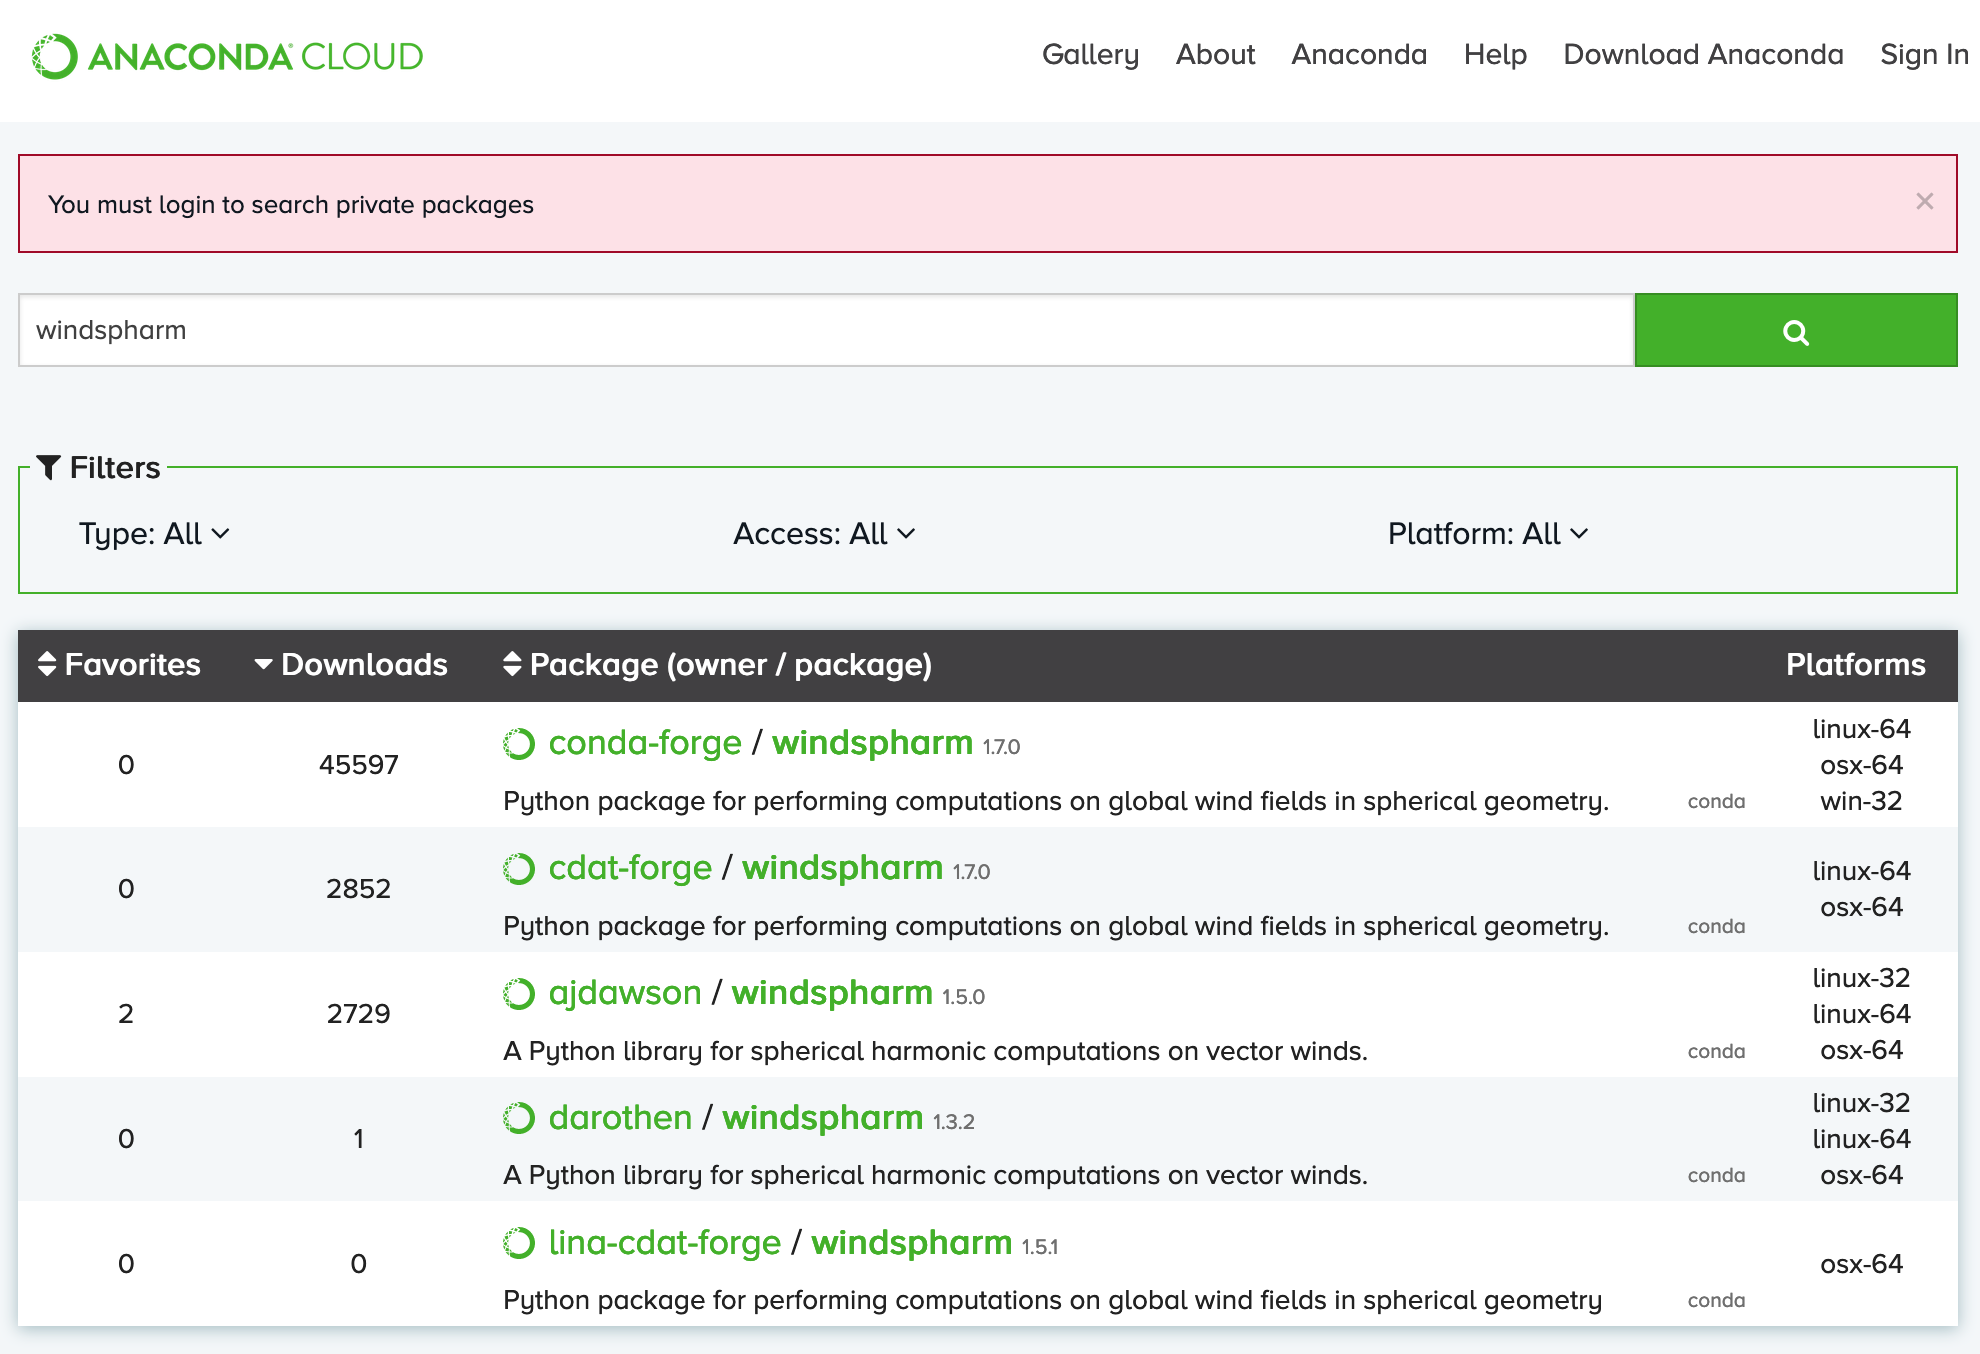This screenshot has height=1354, width=1980.
Task: Click the download count 2852
Action: coord(359,889)
